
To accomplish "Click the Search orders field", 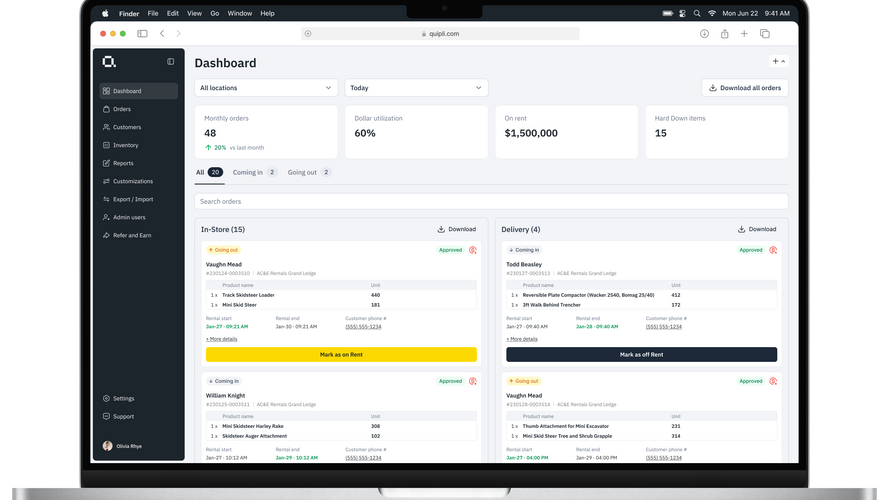I will point(491,201).
